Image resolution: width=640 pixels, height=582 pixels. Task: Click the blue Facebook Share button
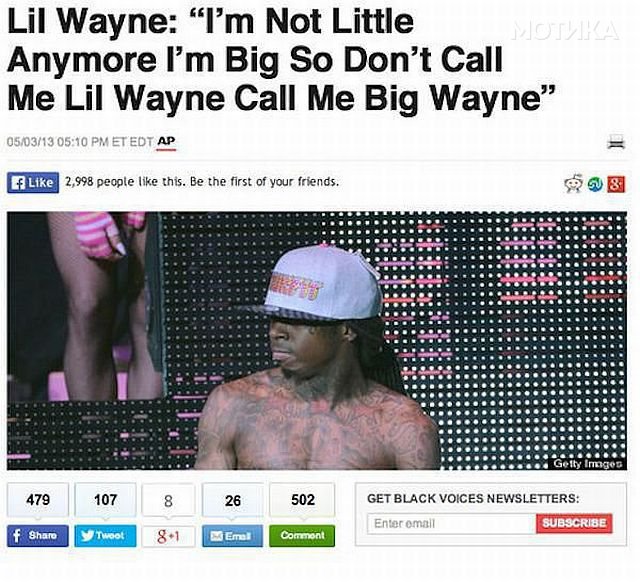pos(38,535)
